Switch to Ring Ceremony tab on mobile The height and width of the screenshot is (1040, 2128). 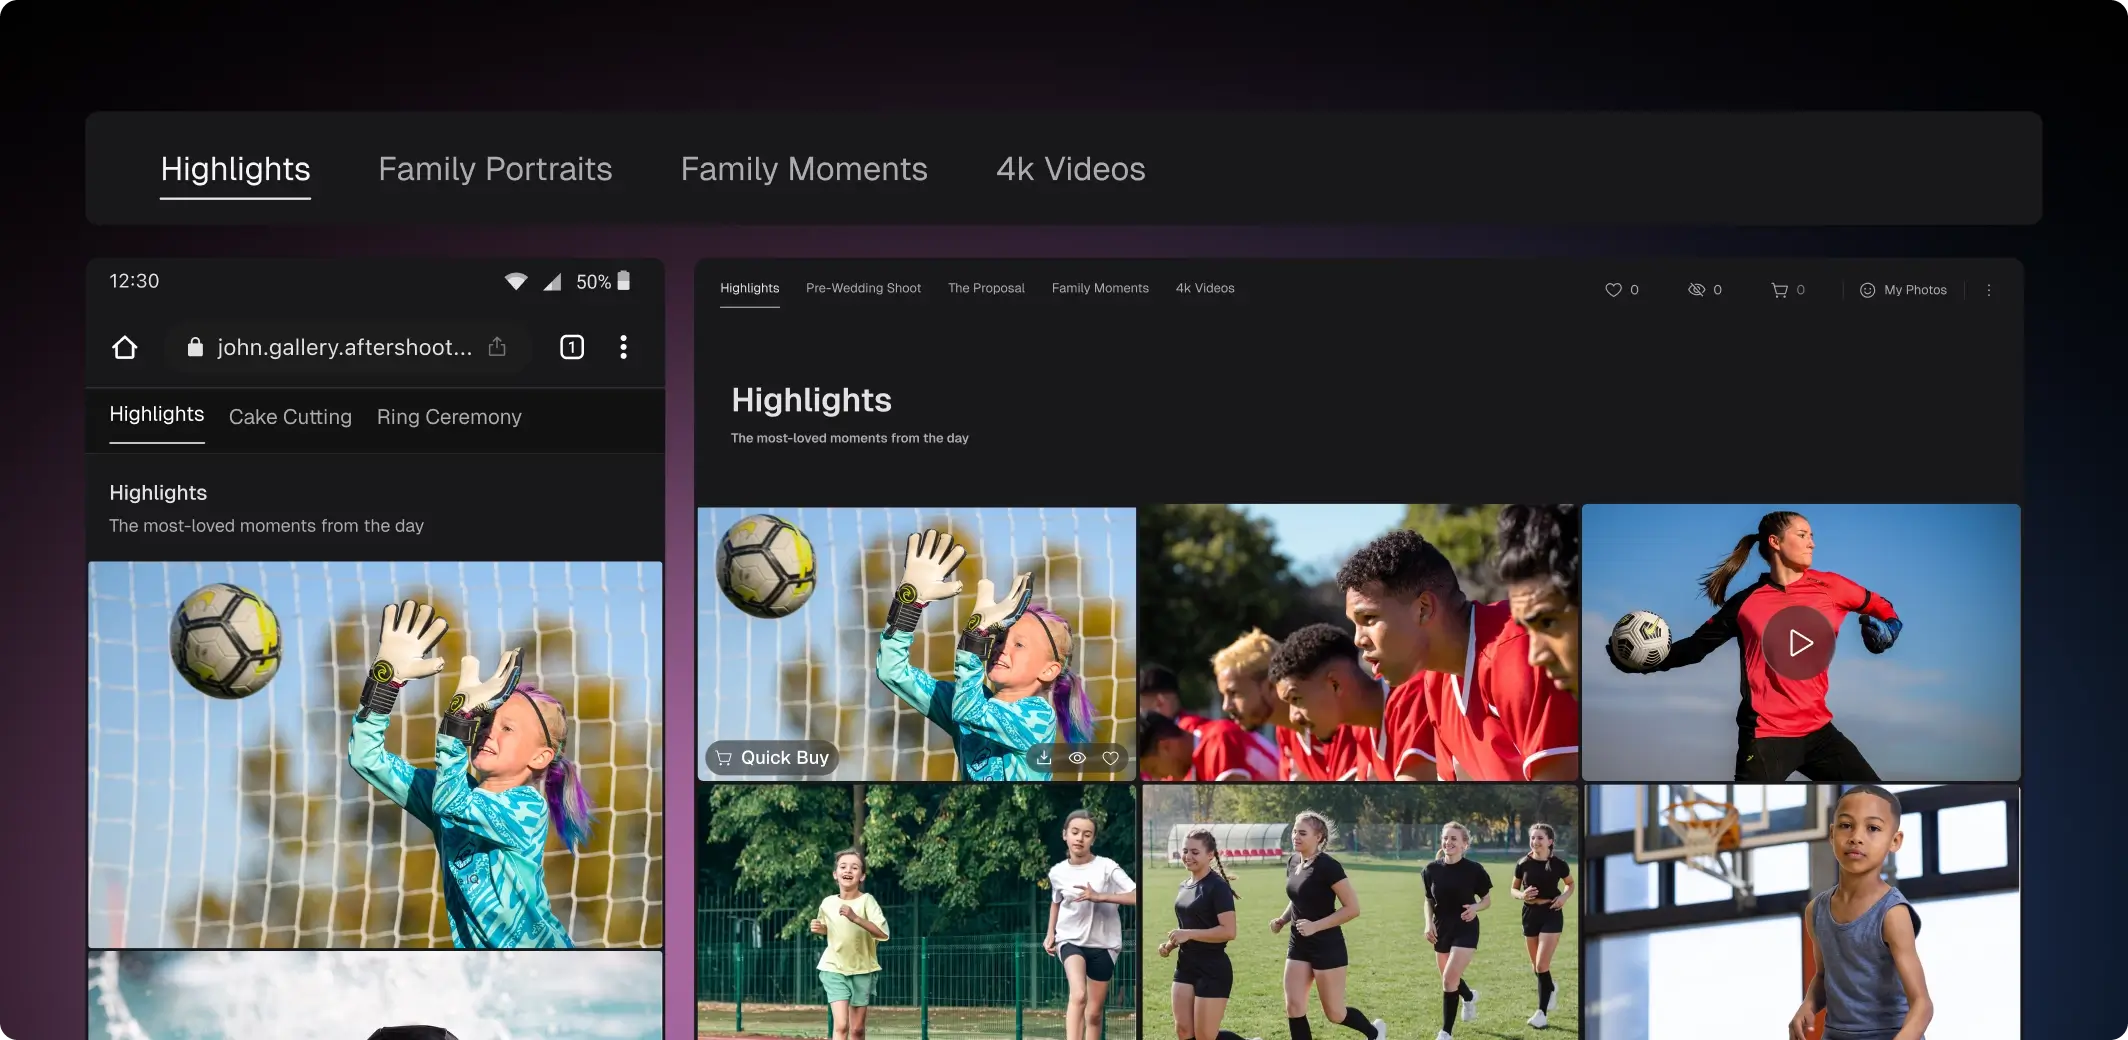coord(449,417)
